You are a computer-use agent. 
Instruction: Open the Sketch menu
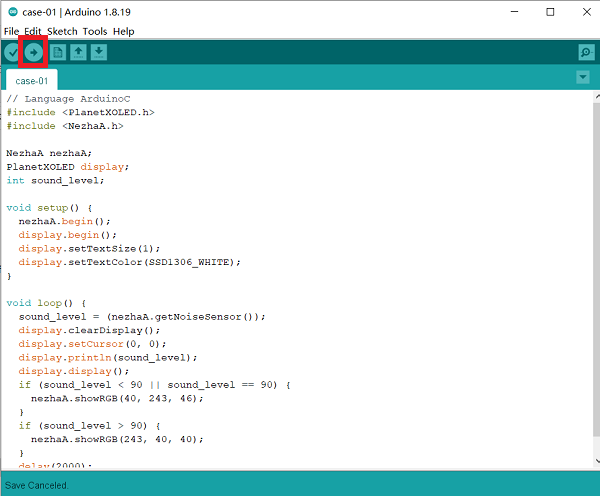coord(62,31)
